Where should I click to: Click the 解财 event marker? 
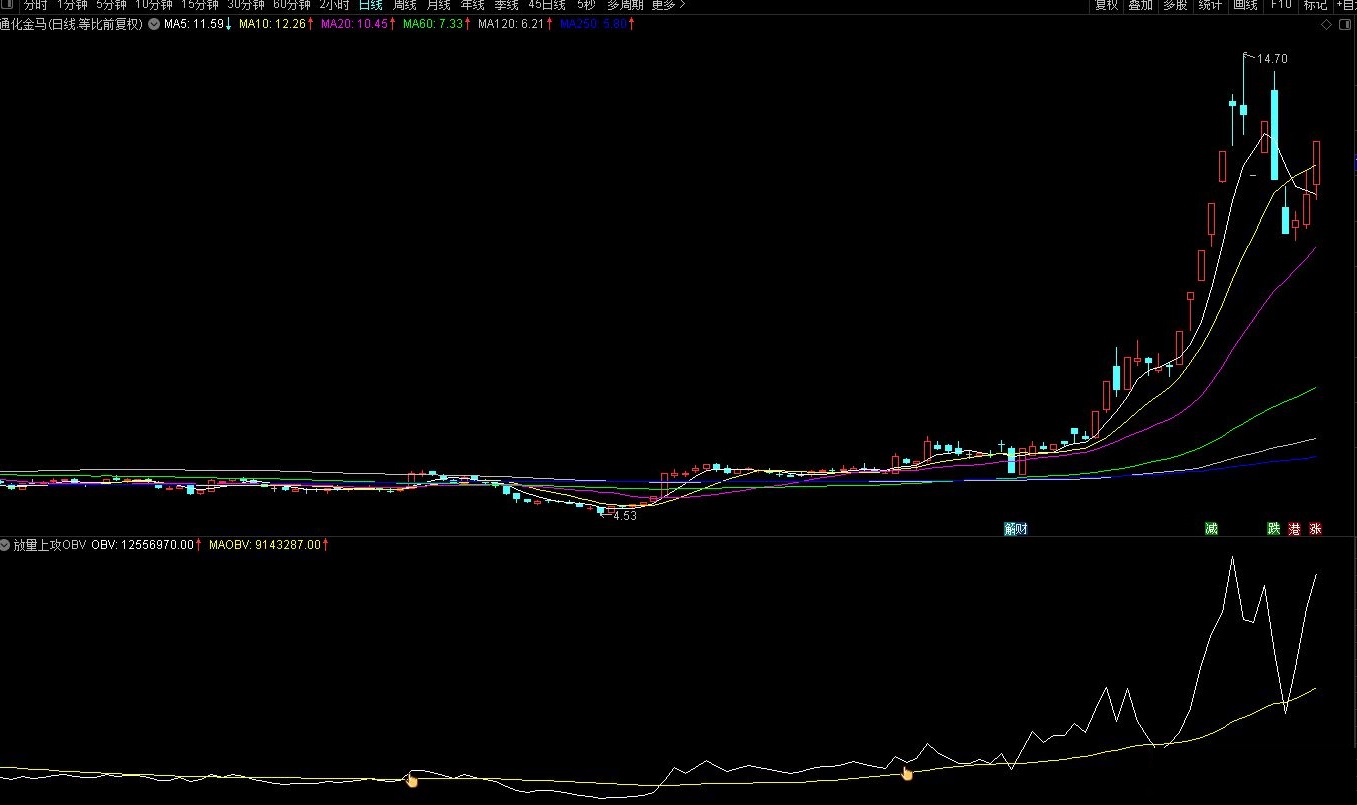tap(1016, 529)
